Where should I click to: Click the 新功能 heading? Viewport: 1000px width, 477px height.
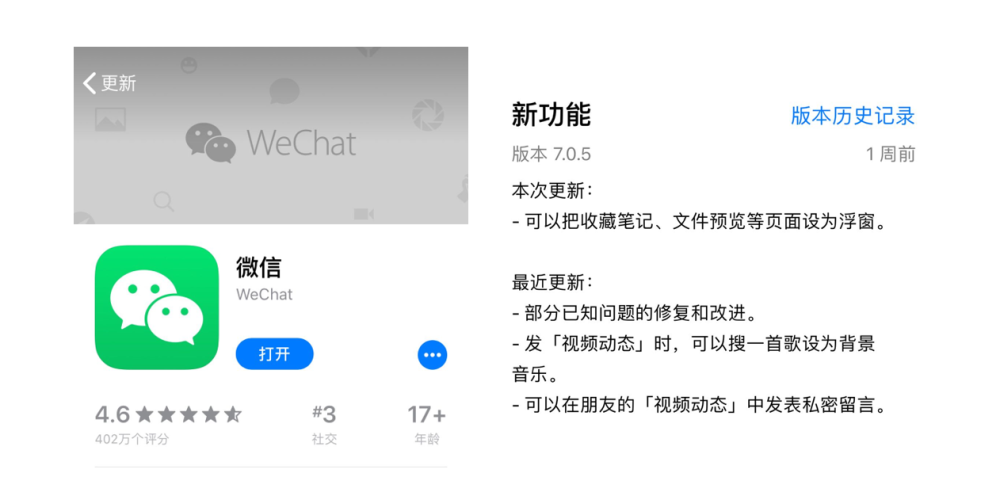coord(551,115)
